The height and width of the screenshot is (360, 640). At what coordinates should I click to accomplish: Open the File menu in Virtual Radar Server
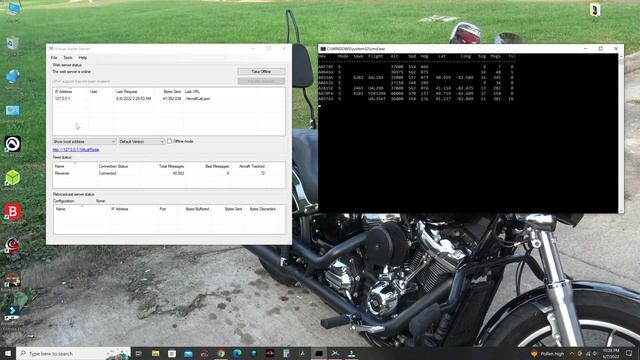tap(54, 58)
